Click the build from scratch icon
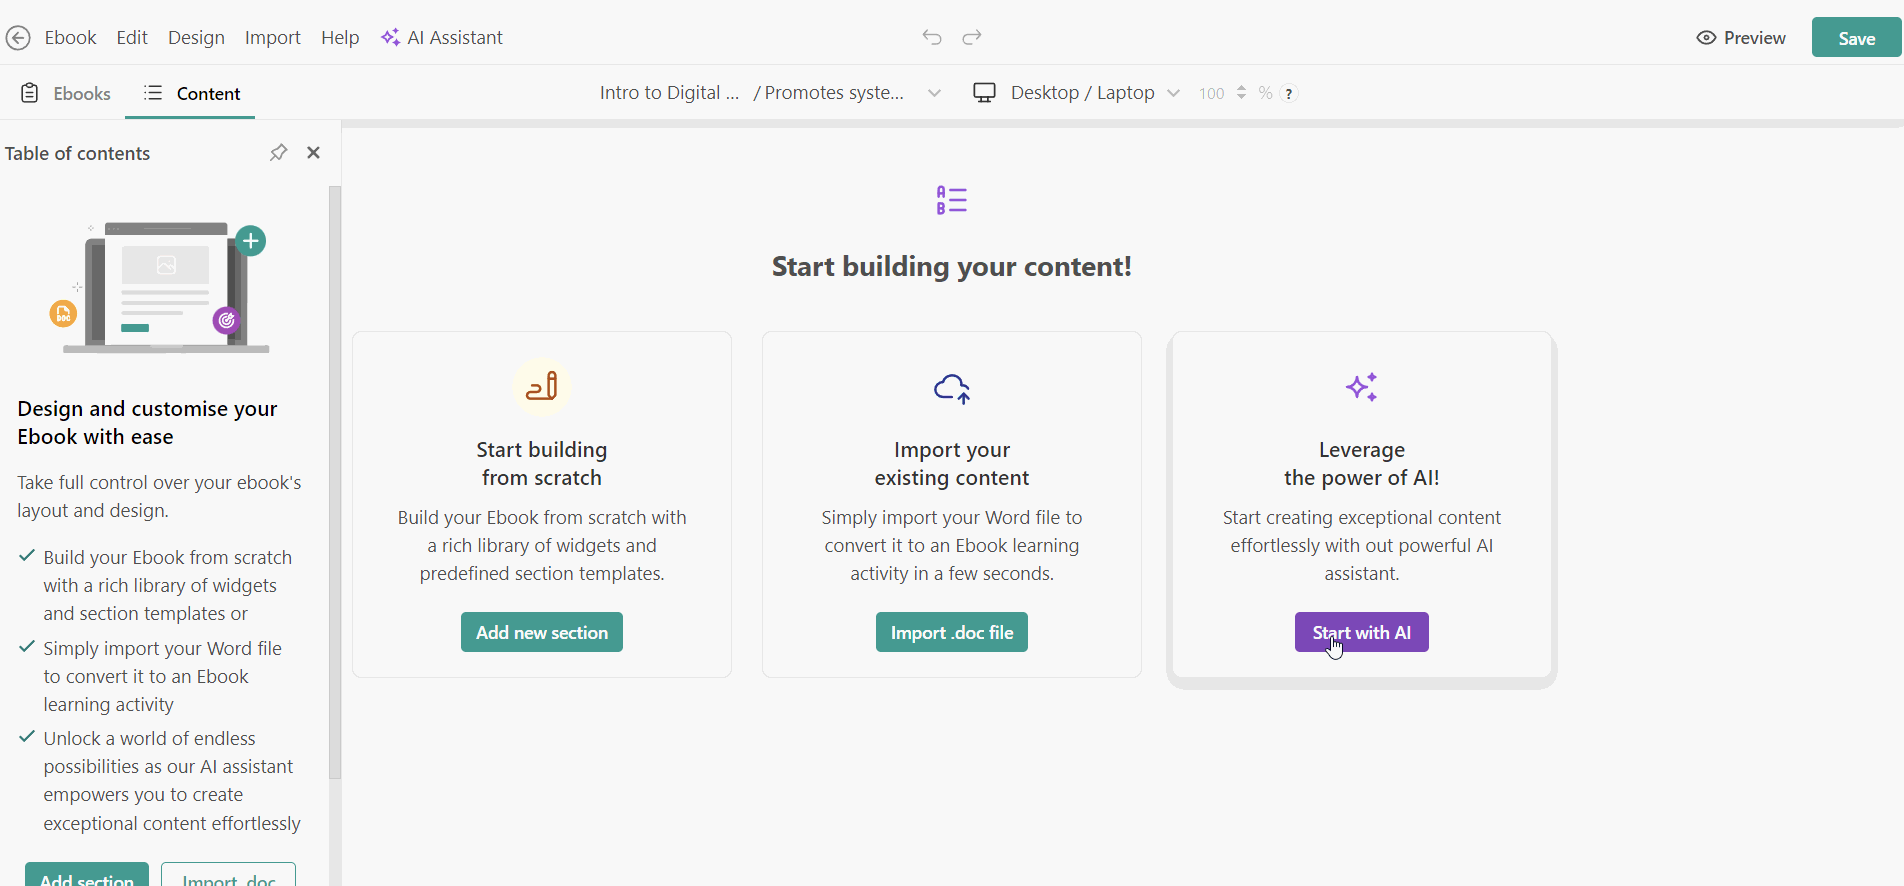Image resolution: width=1904 pixels, height=886 pixels. 541,387
